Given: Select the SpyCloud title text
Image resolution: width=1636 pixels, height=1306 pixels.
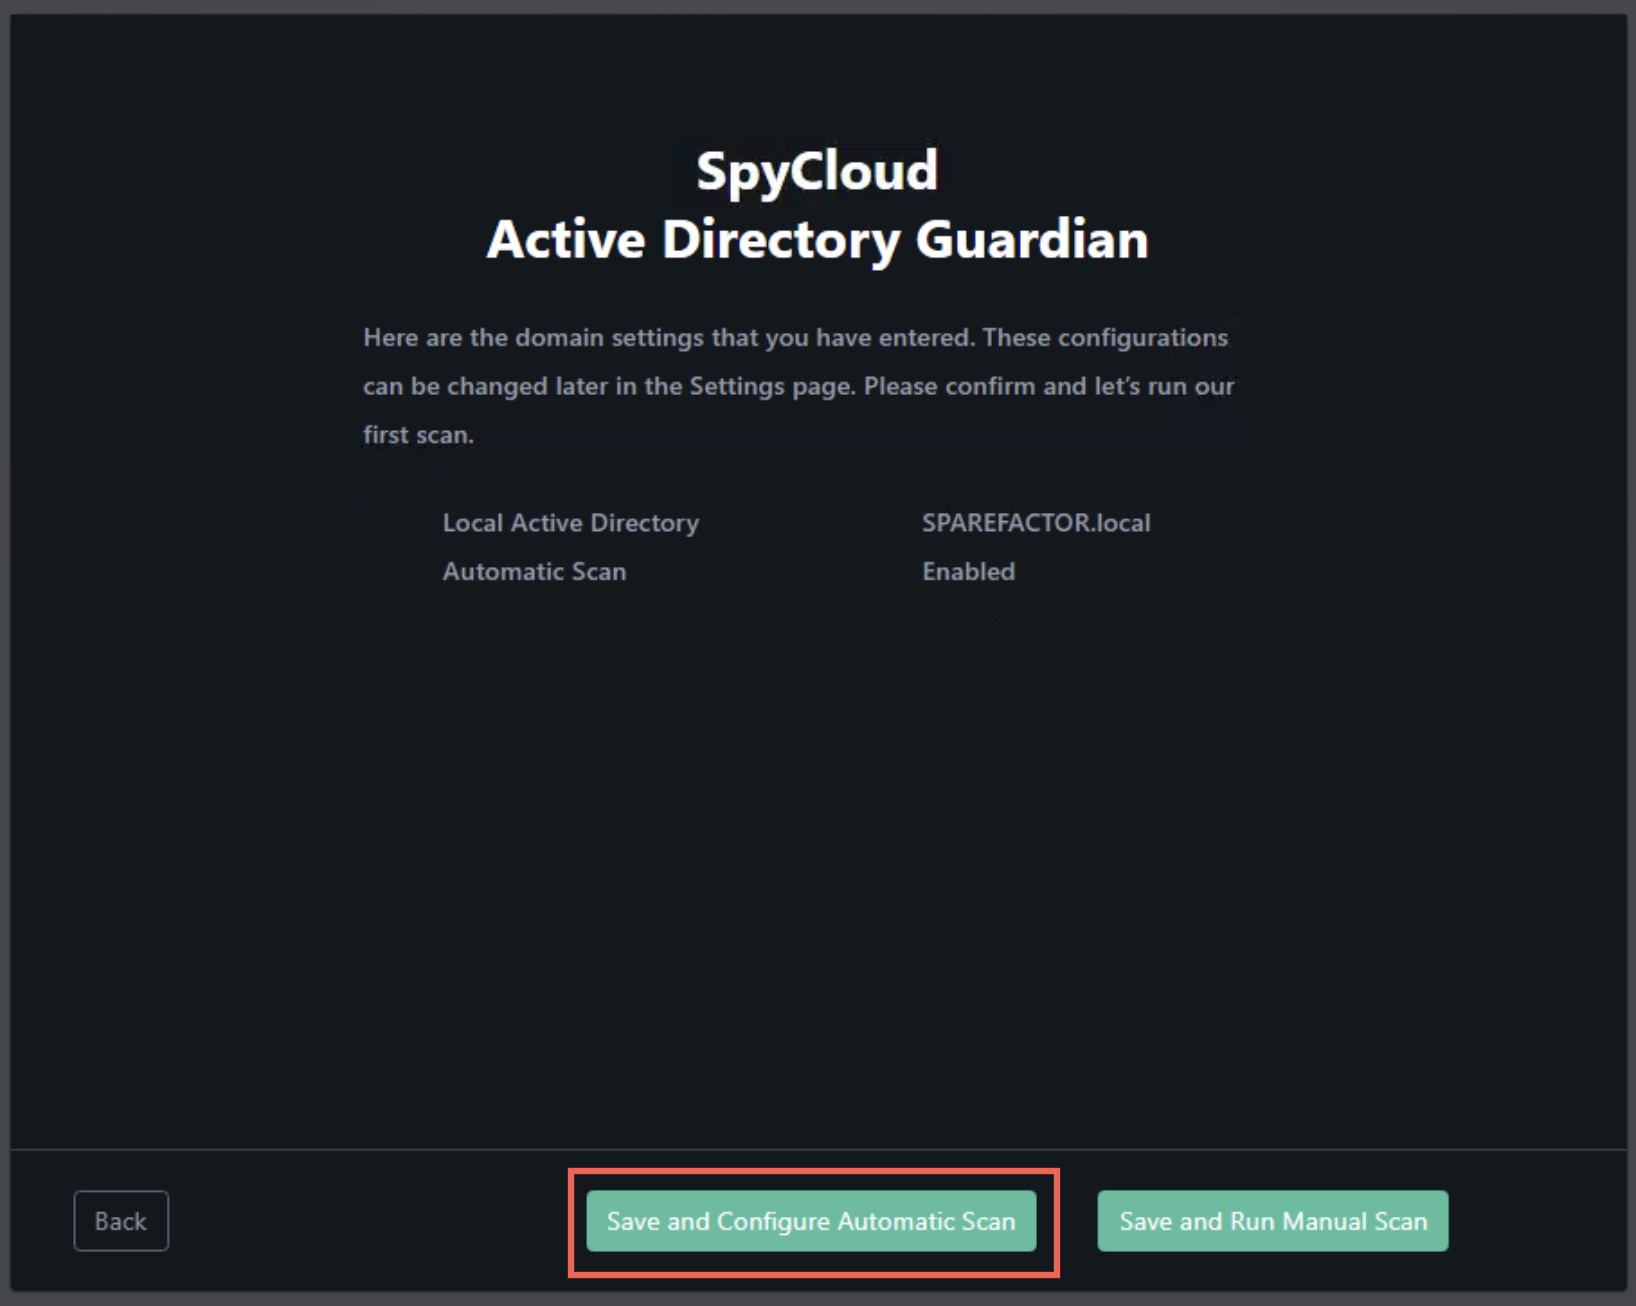Looking at the screenshot, I should [817, 170].
